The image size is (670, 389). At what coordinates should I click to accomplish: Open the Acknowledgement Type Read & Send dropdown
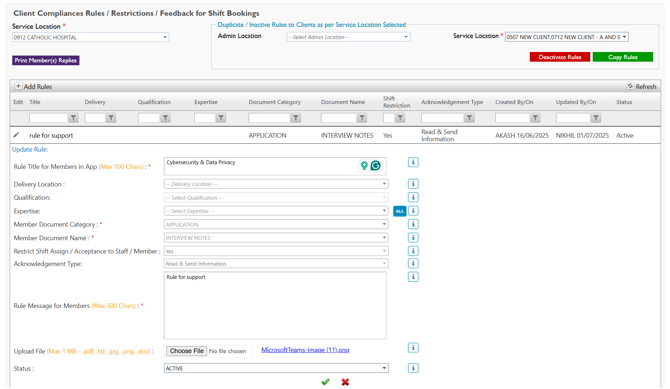pyautogui.click(x=276, y=264)
